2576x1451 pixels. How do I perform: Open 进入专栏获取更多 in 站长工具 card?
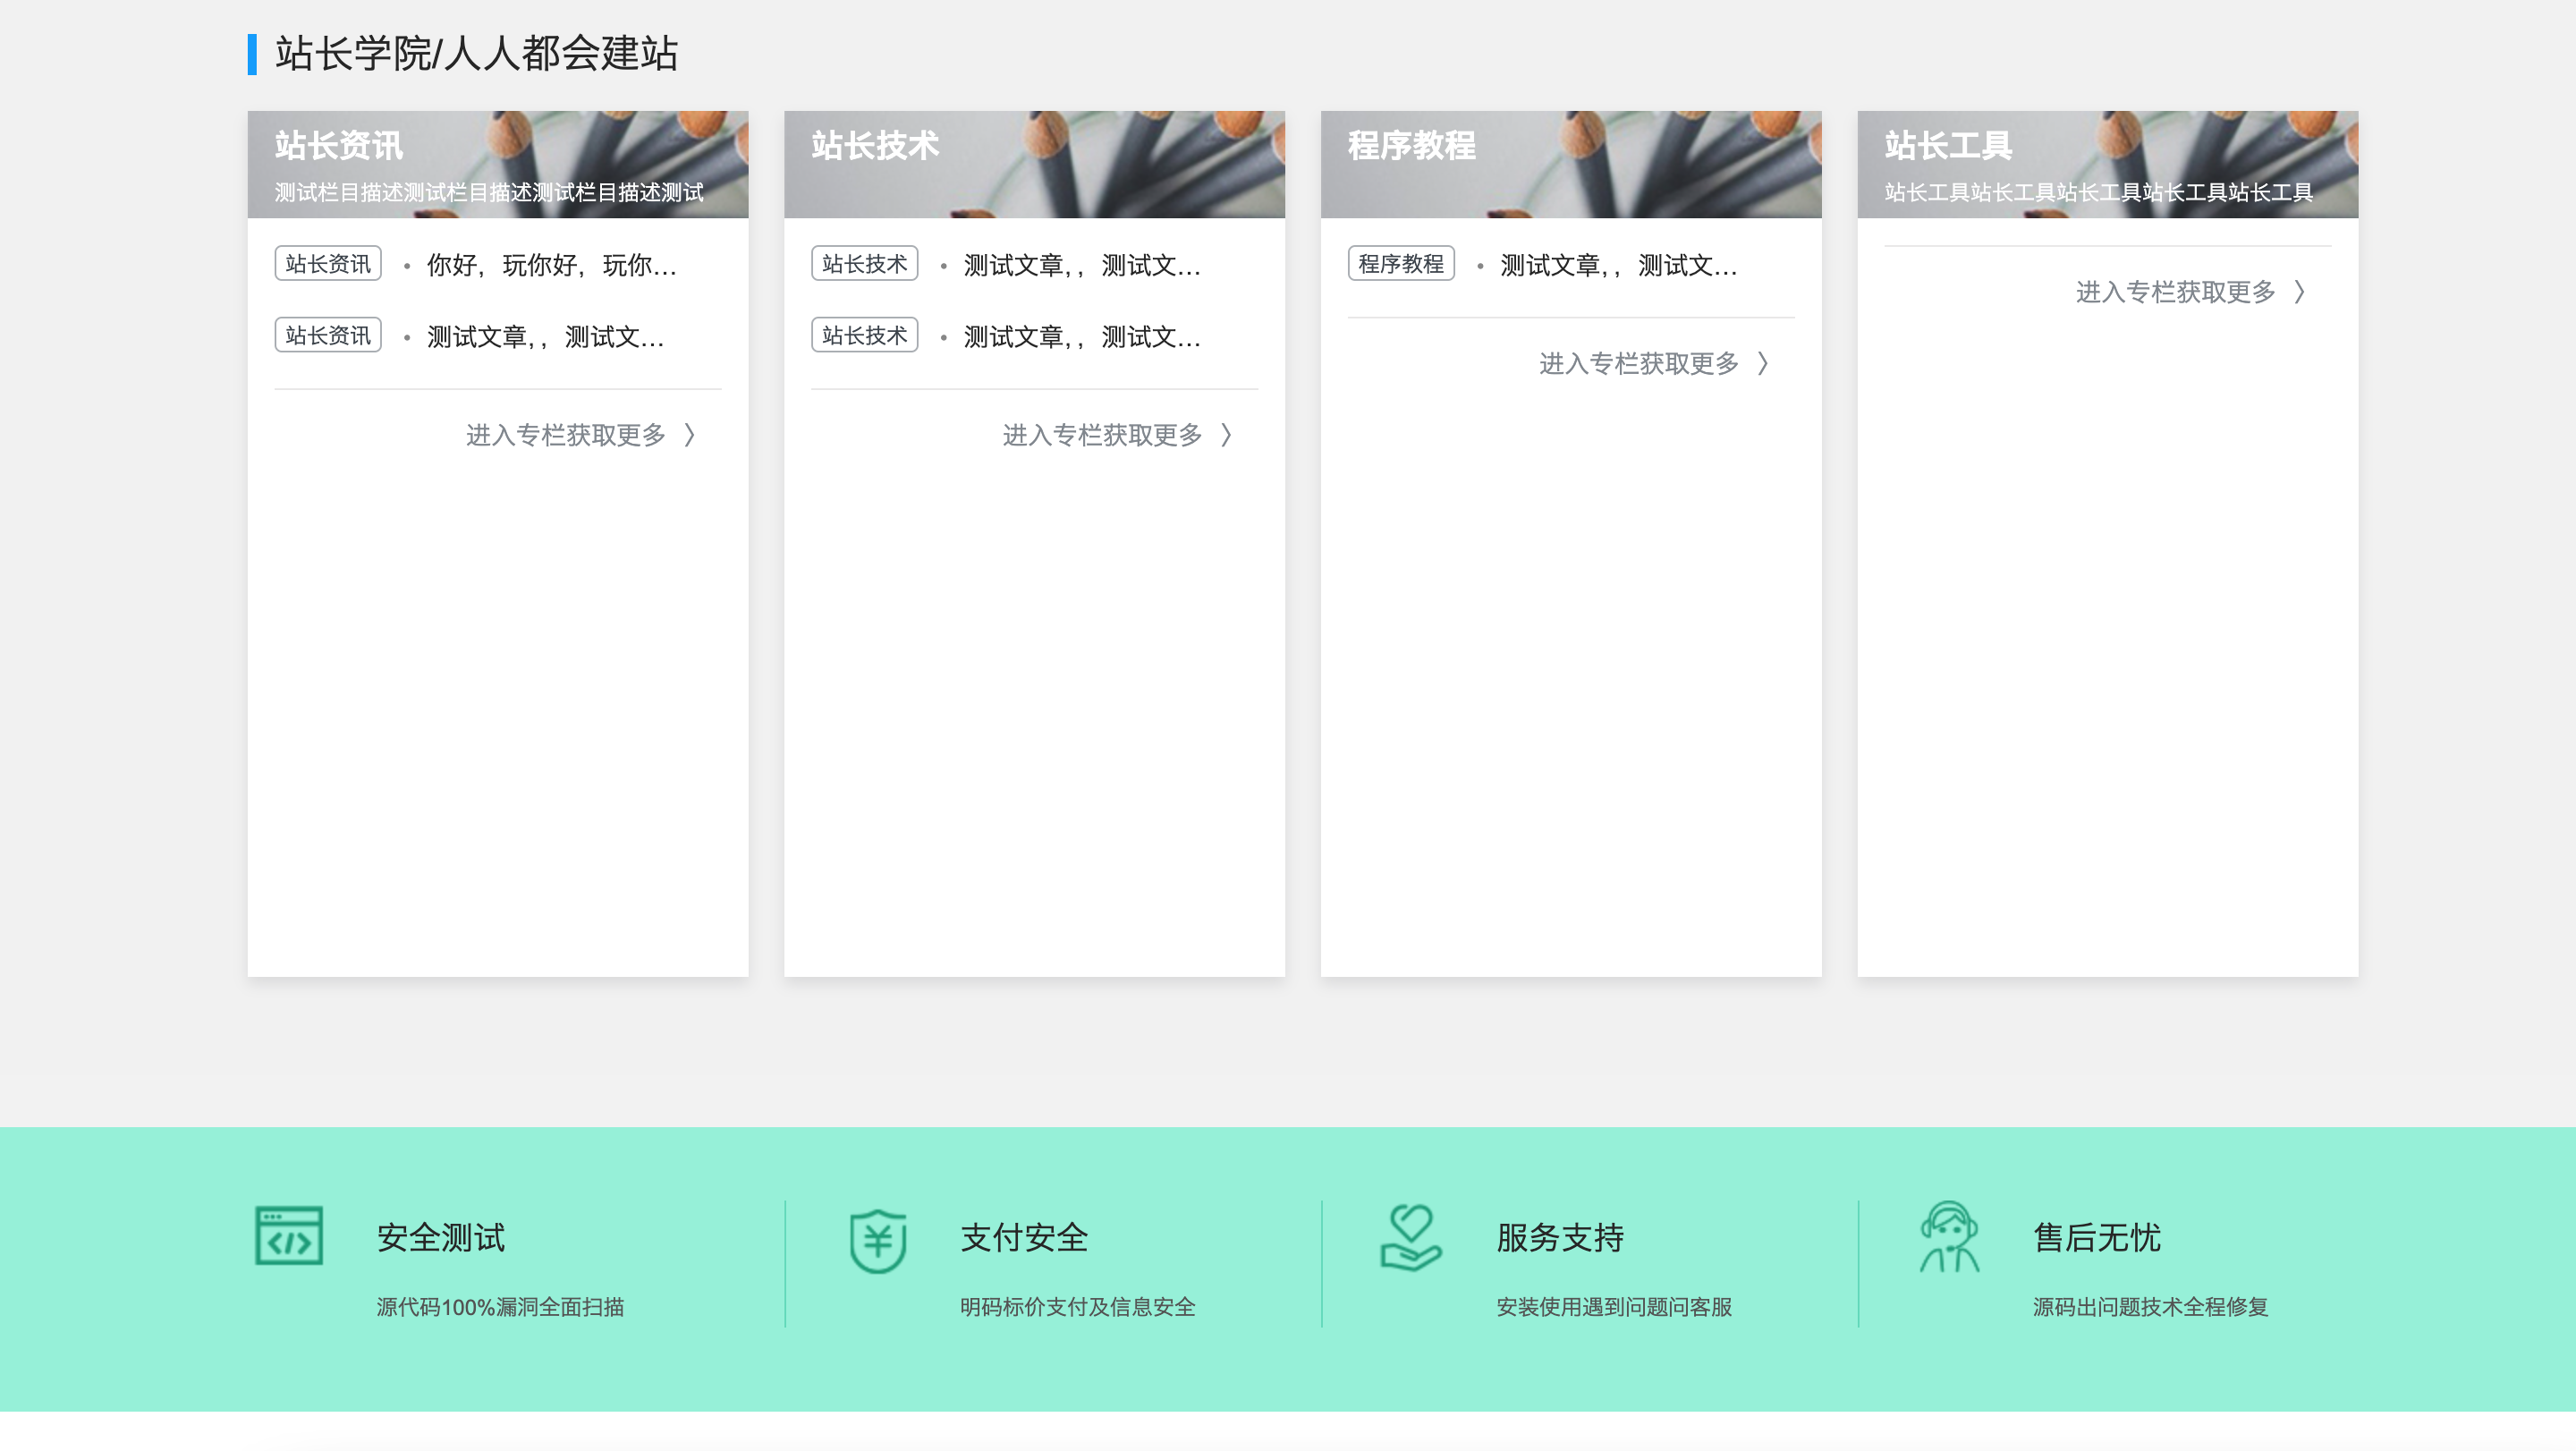point(2191,292)
